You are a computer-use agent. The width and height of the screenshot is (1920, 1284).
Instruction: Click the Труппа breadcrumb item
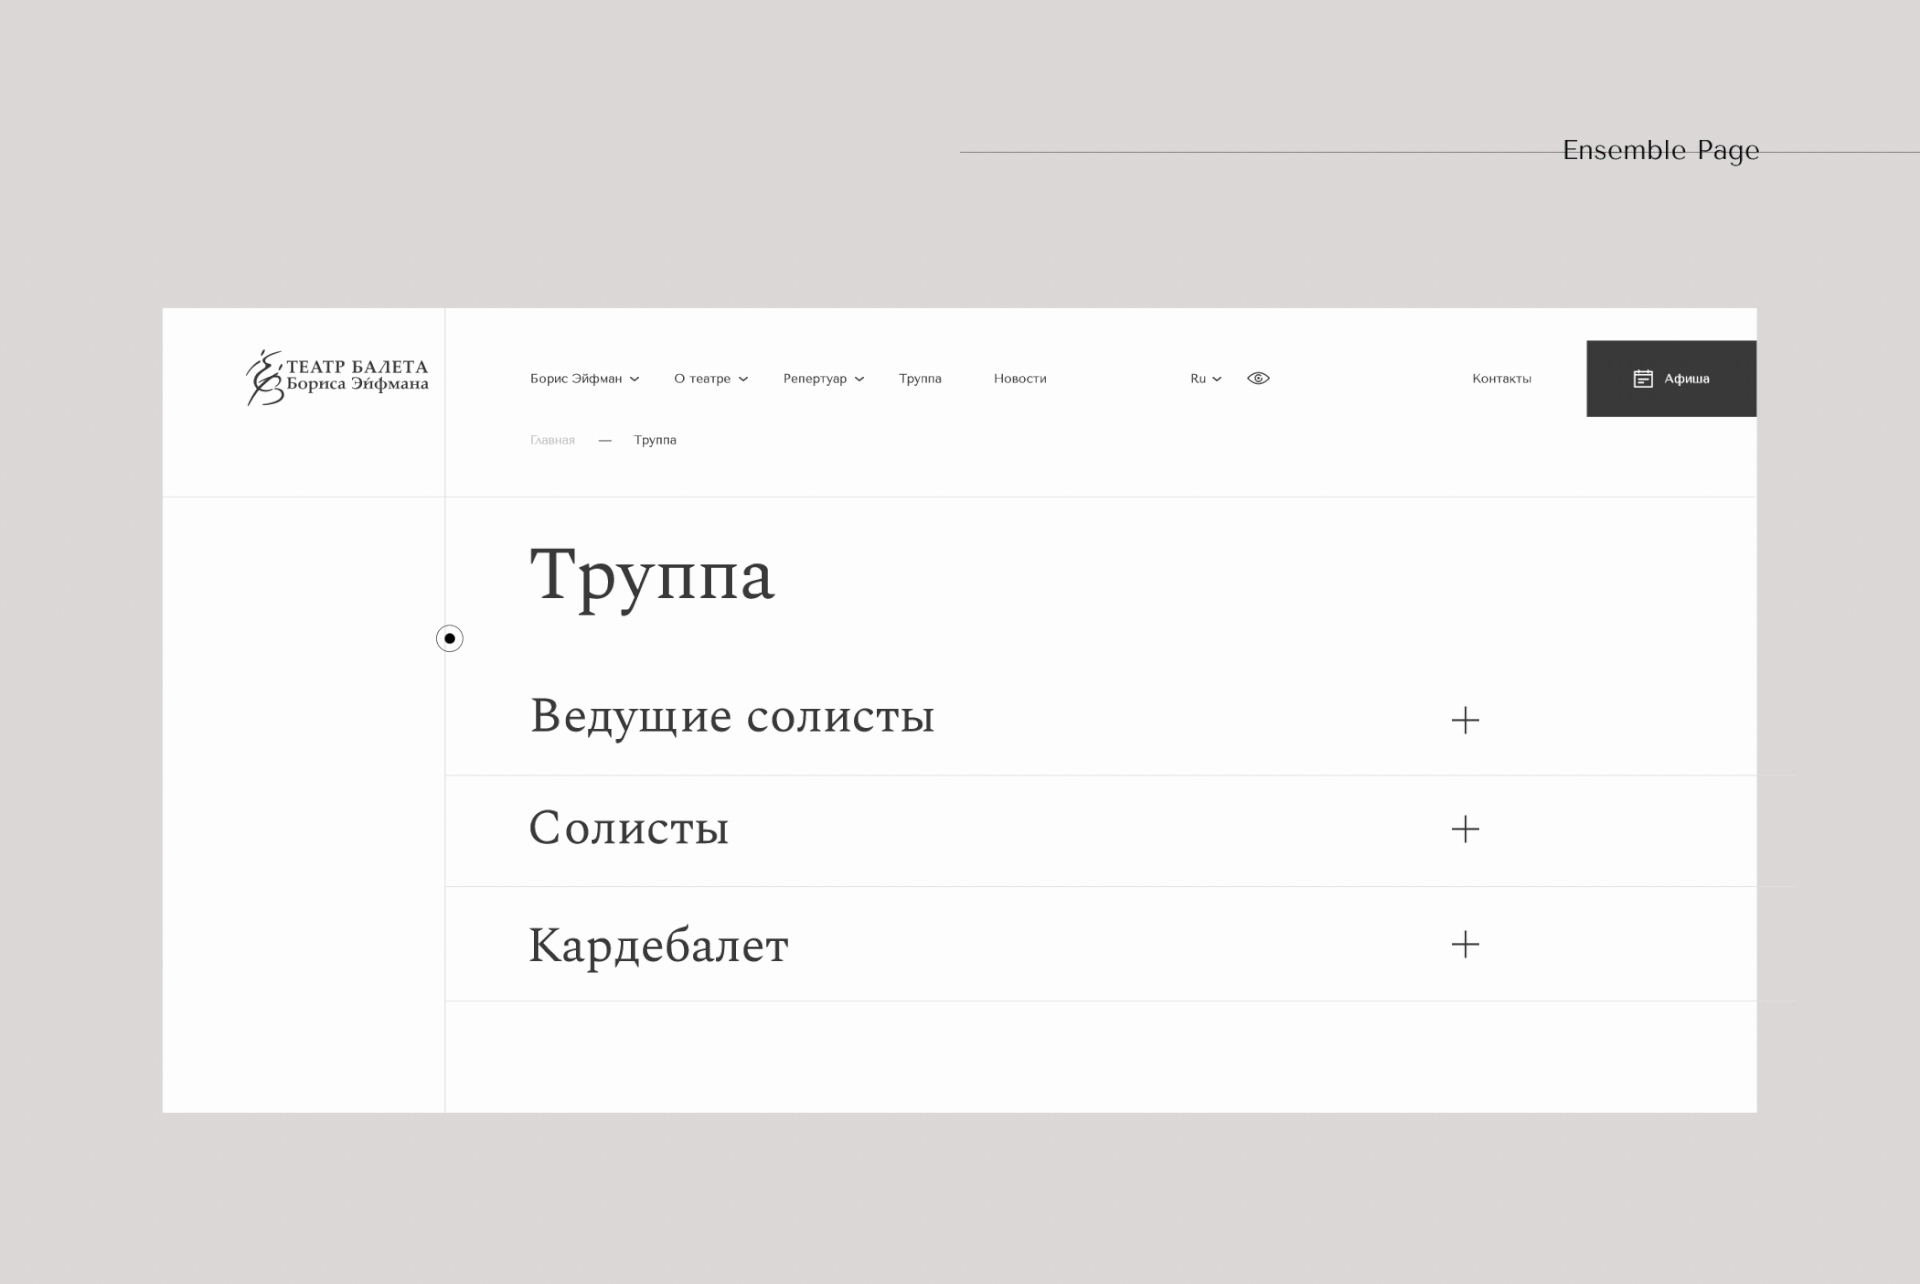point(654,440)
